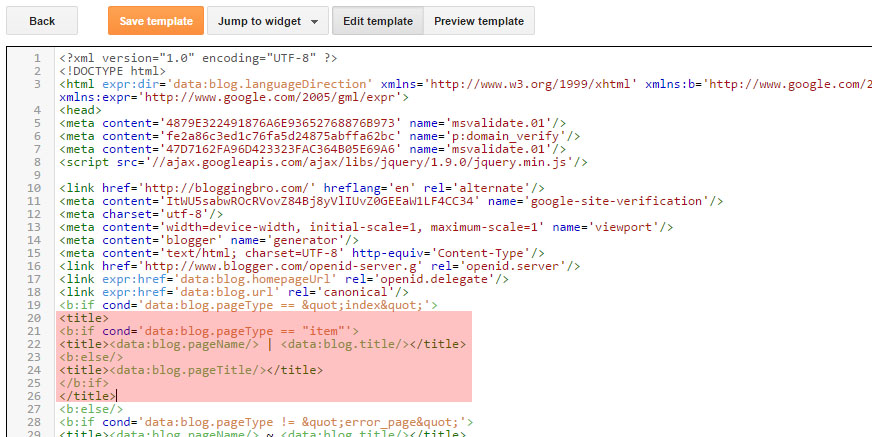Click b:if cond index pageType line 19
Image resolution: width=872 pixels, height=437 pixels.
(249, 305)
